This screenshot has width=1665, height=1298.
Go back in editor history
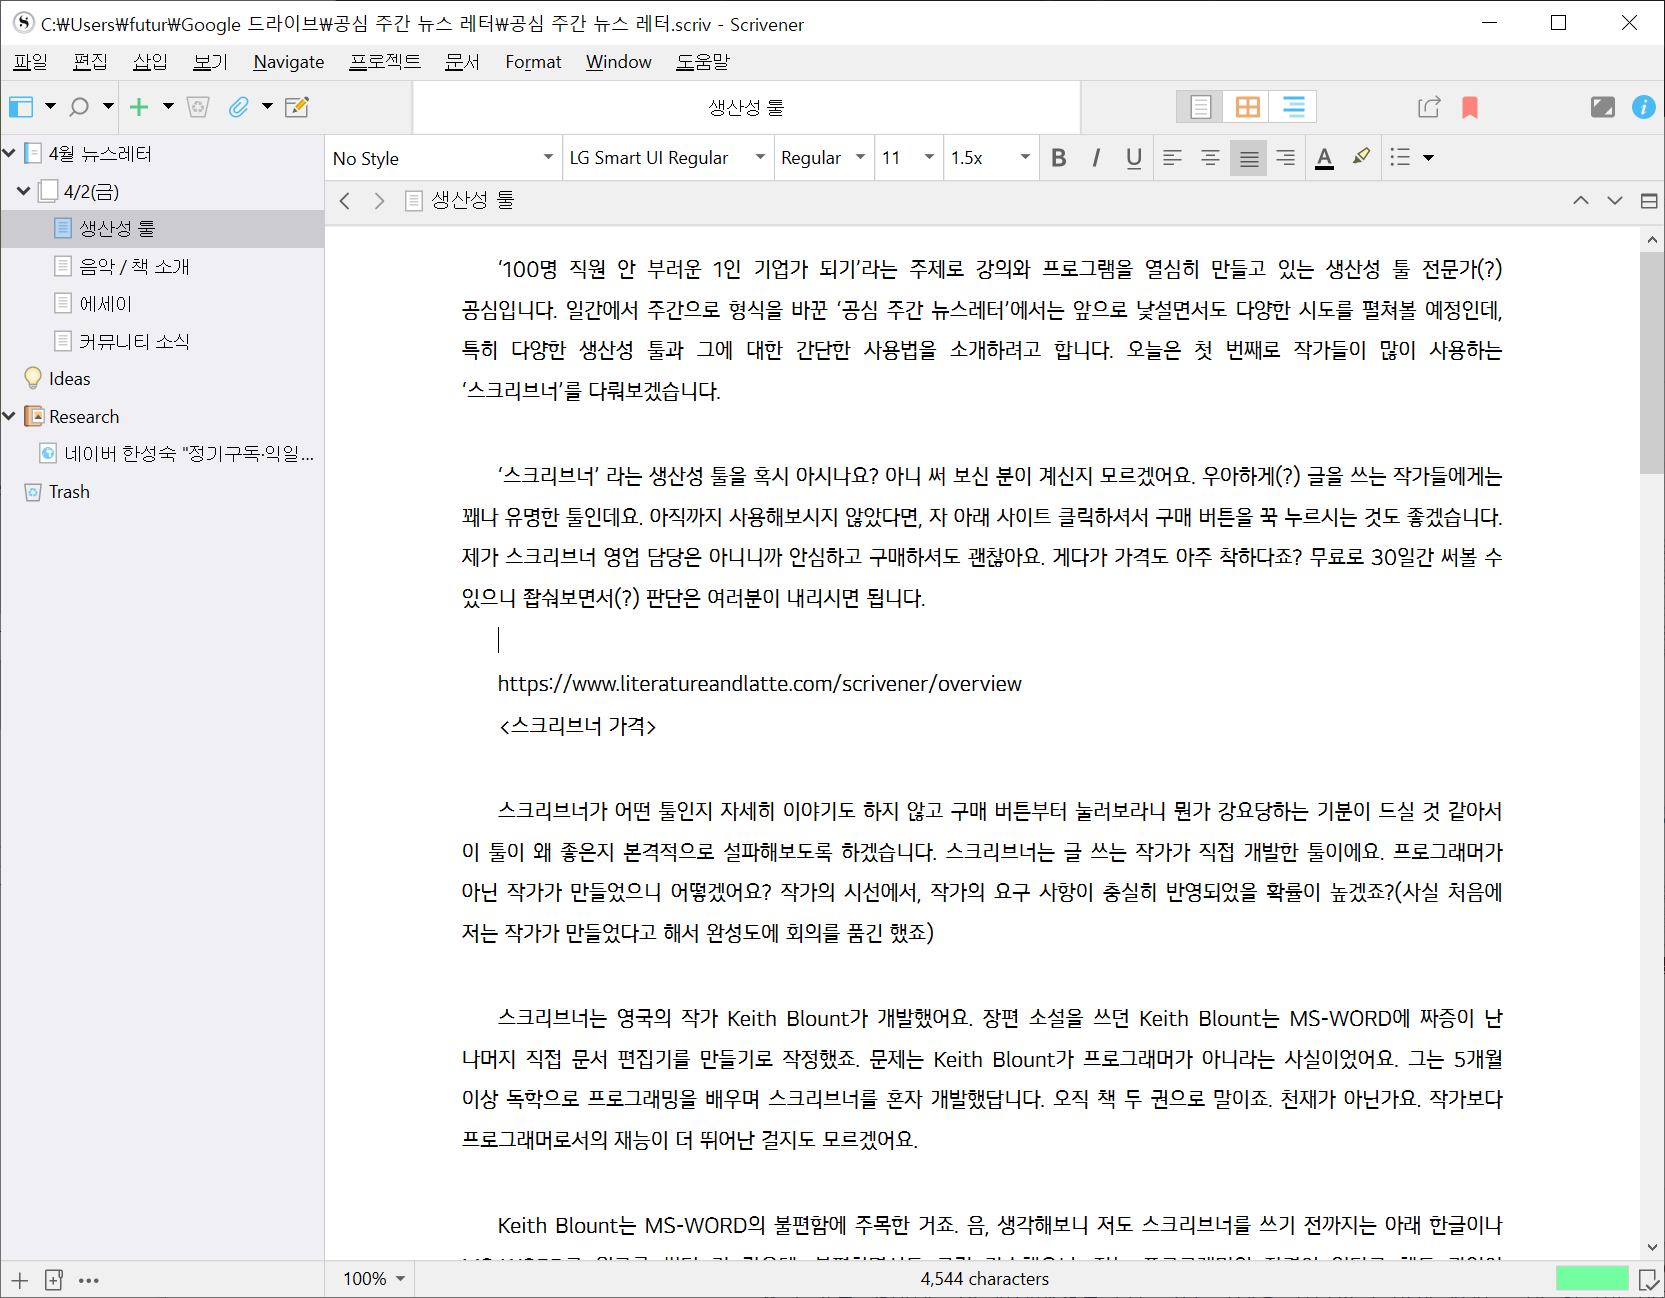(x=345, y=201)
